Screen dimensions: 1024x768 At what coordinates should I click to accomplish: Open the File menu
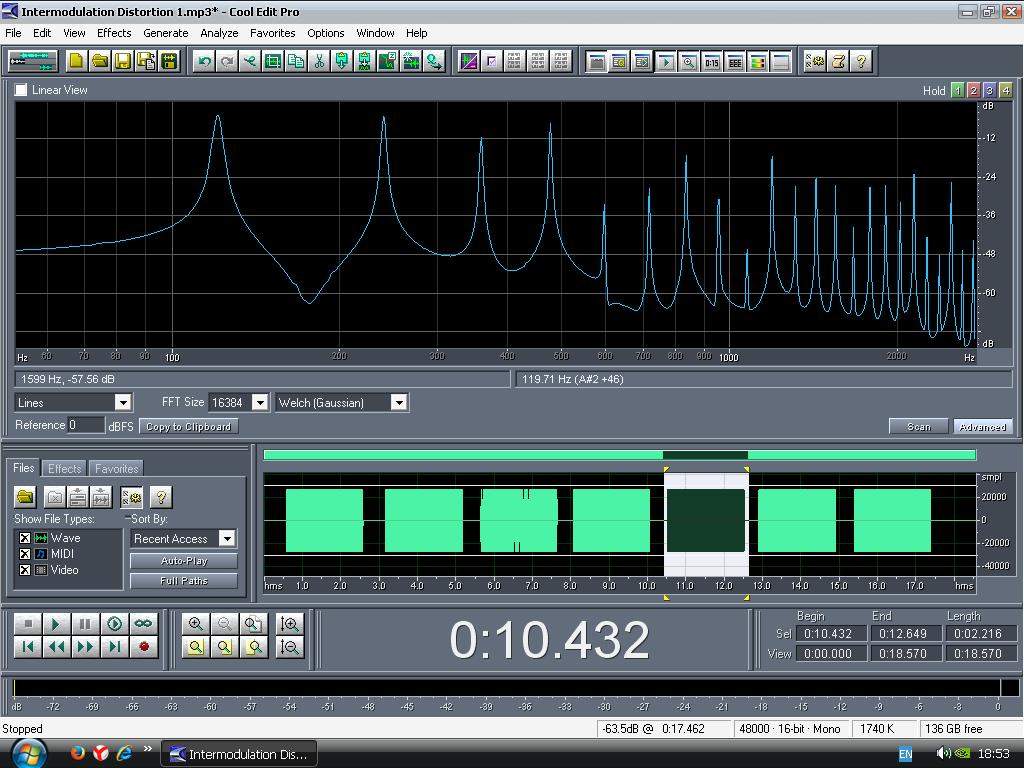point(13,33)
